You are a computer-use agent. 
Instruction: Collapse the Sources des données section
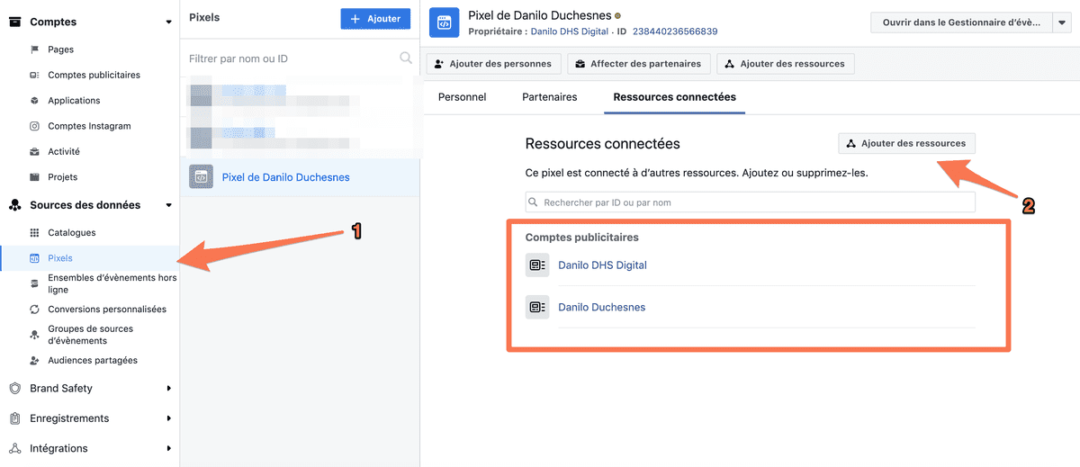pos(168,205)
